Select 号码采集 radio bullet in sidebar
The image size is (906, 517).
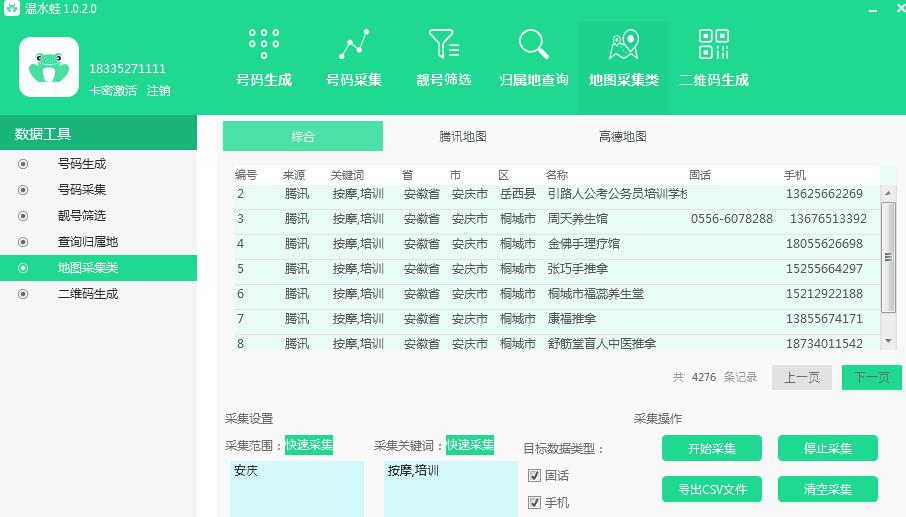point(23,190)
